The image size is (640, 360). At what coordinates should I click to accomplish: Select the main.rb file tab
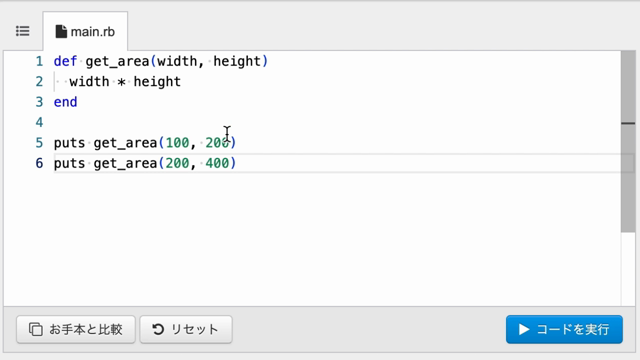[x=85, y=31]
